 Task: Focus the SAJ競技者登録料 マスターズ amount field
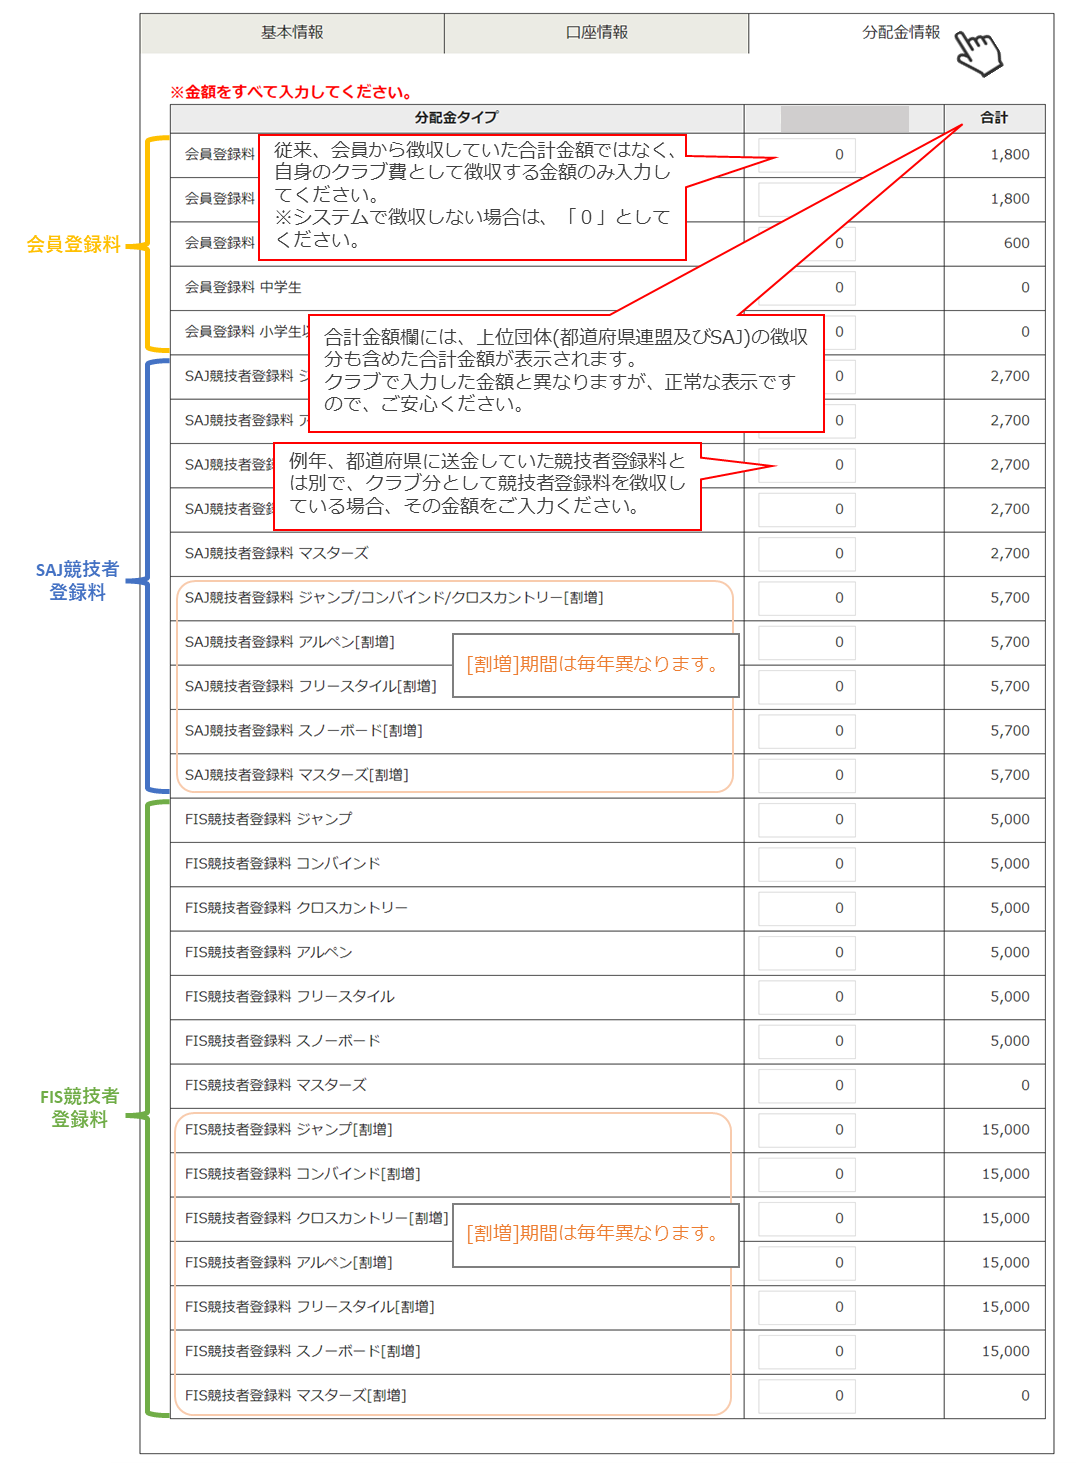tap(807, 554)
